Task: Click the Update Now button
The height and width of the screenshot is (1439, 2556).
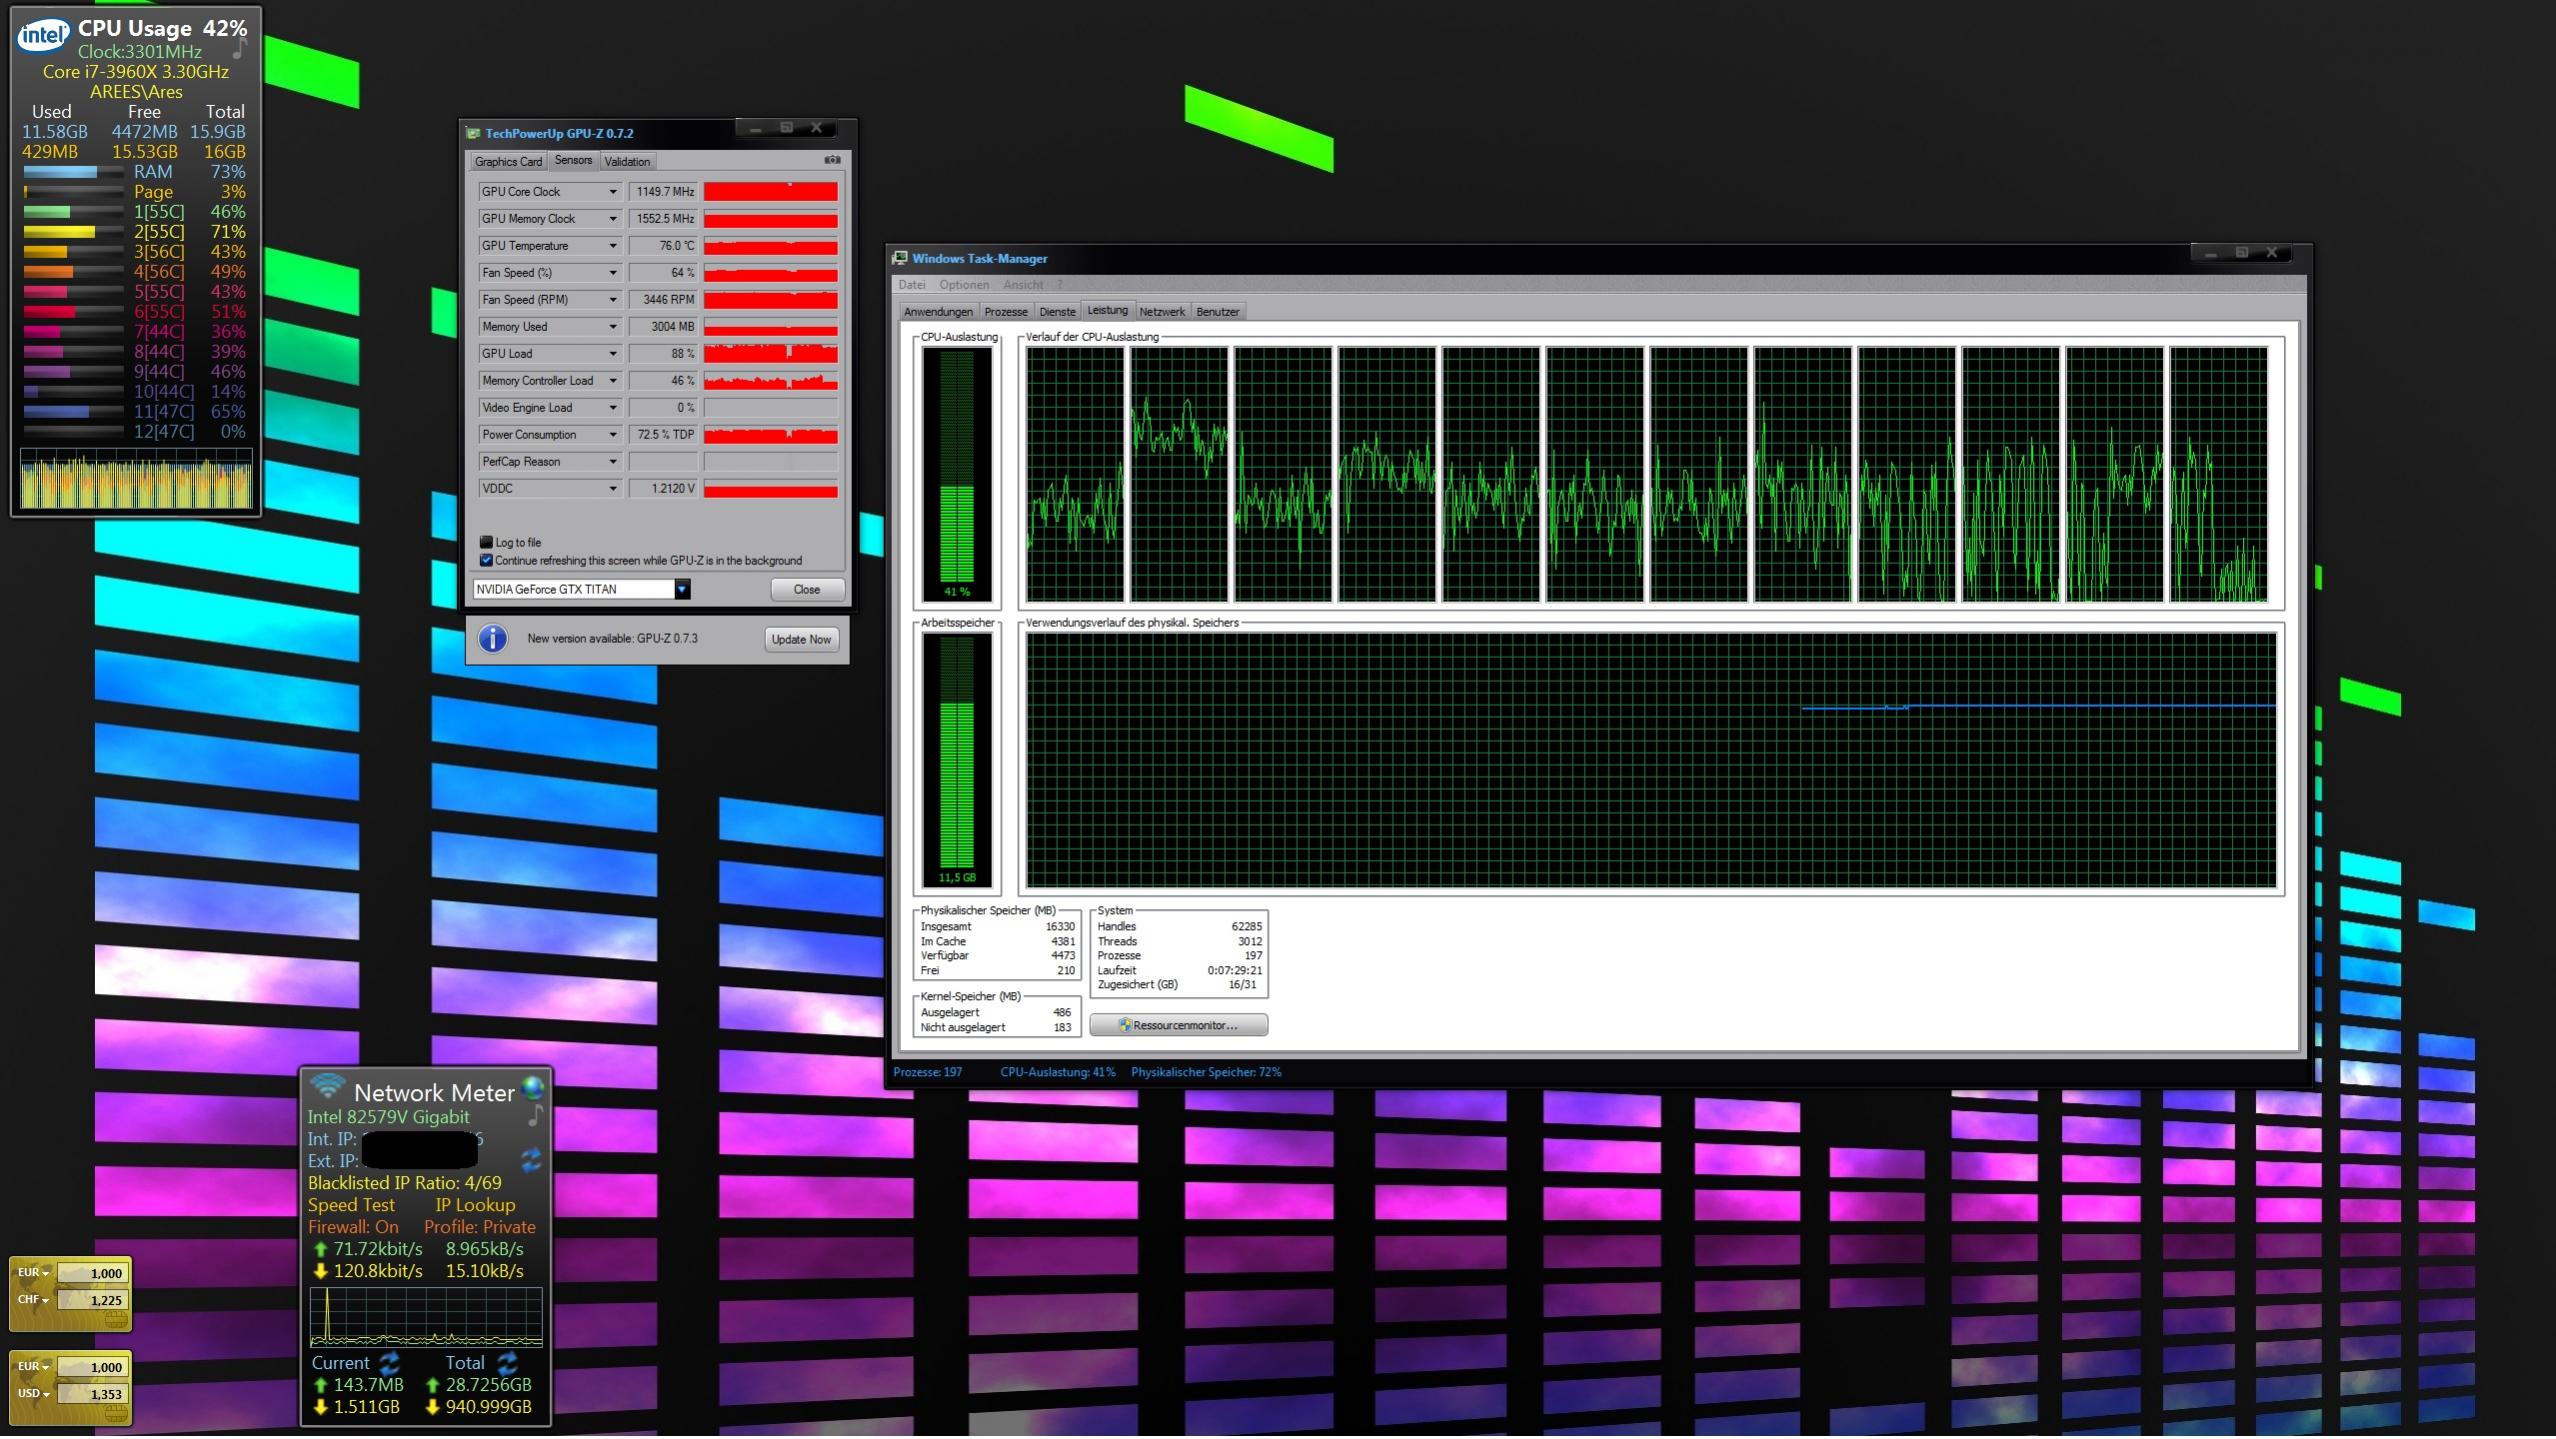Action: tap(801, 640)
